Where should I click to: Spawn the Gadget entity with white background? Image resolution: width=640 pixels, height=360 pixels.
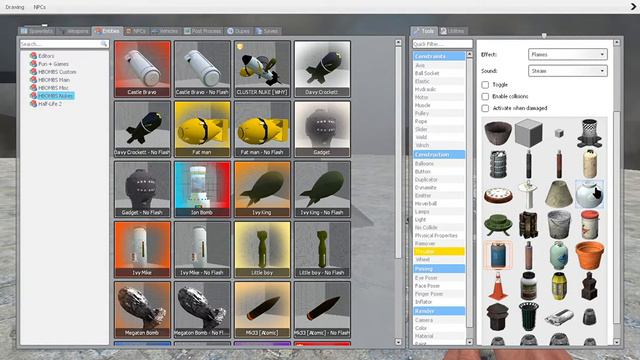pos(322,129)
